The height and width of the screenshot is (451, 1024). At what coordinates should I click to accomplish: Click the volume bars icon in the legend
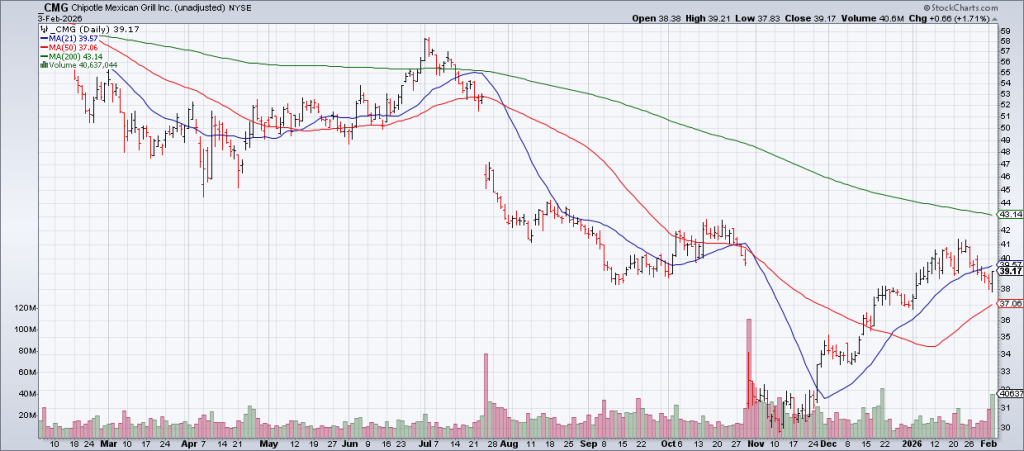point(43,66)
